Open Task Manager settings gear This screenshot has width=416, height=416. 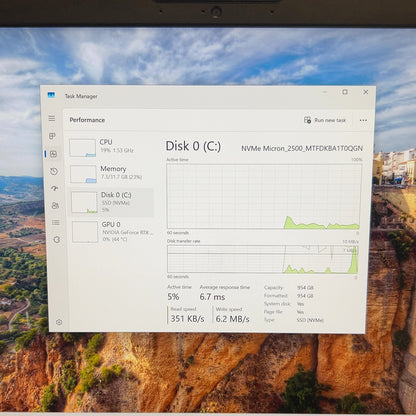[x=59, y=322]
